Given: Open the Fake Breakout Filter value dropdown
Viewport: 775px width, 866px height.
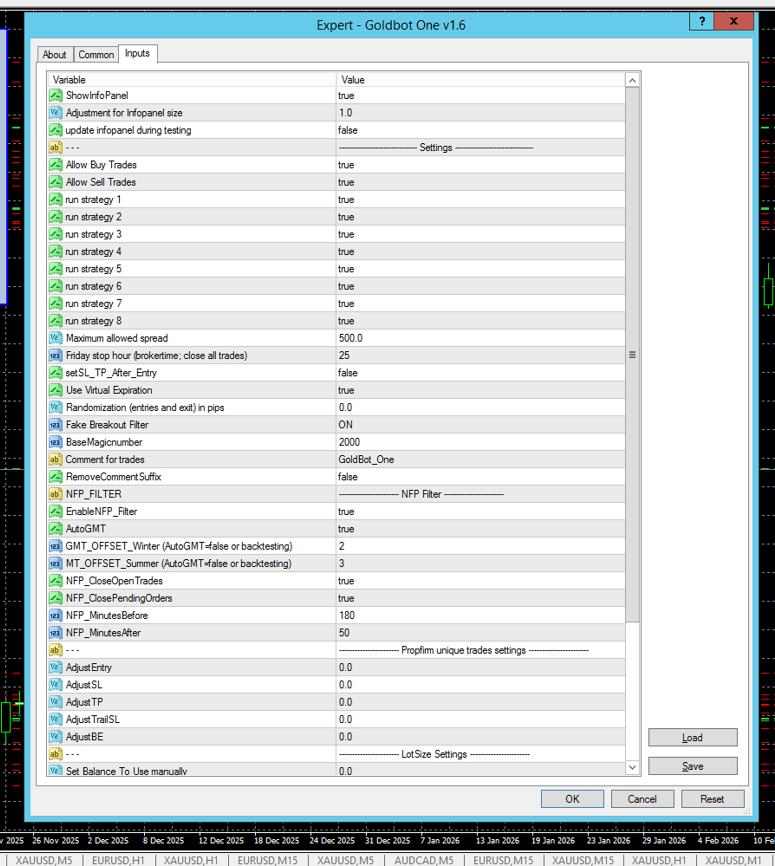Looking at the screenshot, I should click(x=480, y=425).
